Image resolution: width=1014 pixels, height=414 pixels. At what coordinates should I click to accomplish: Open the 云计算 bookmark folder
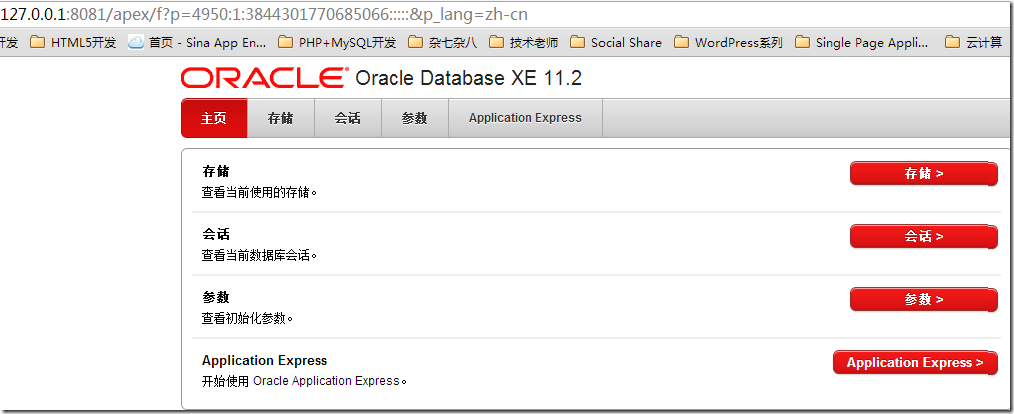click(973, 43)
